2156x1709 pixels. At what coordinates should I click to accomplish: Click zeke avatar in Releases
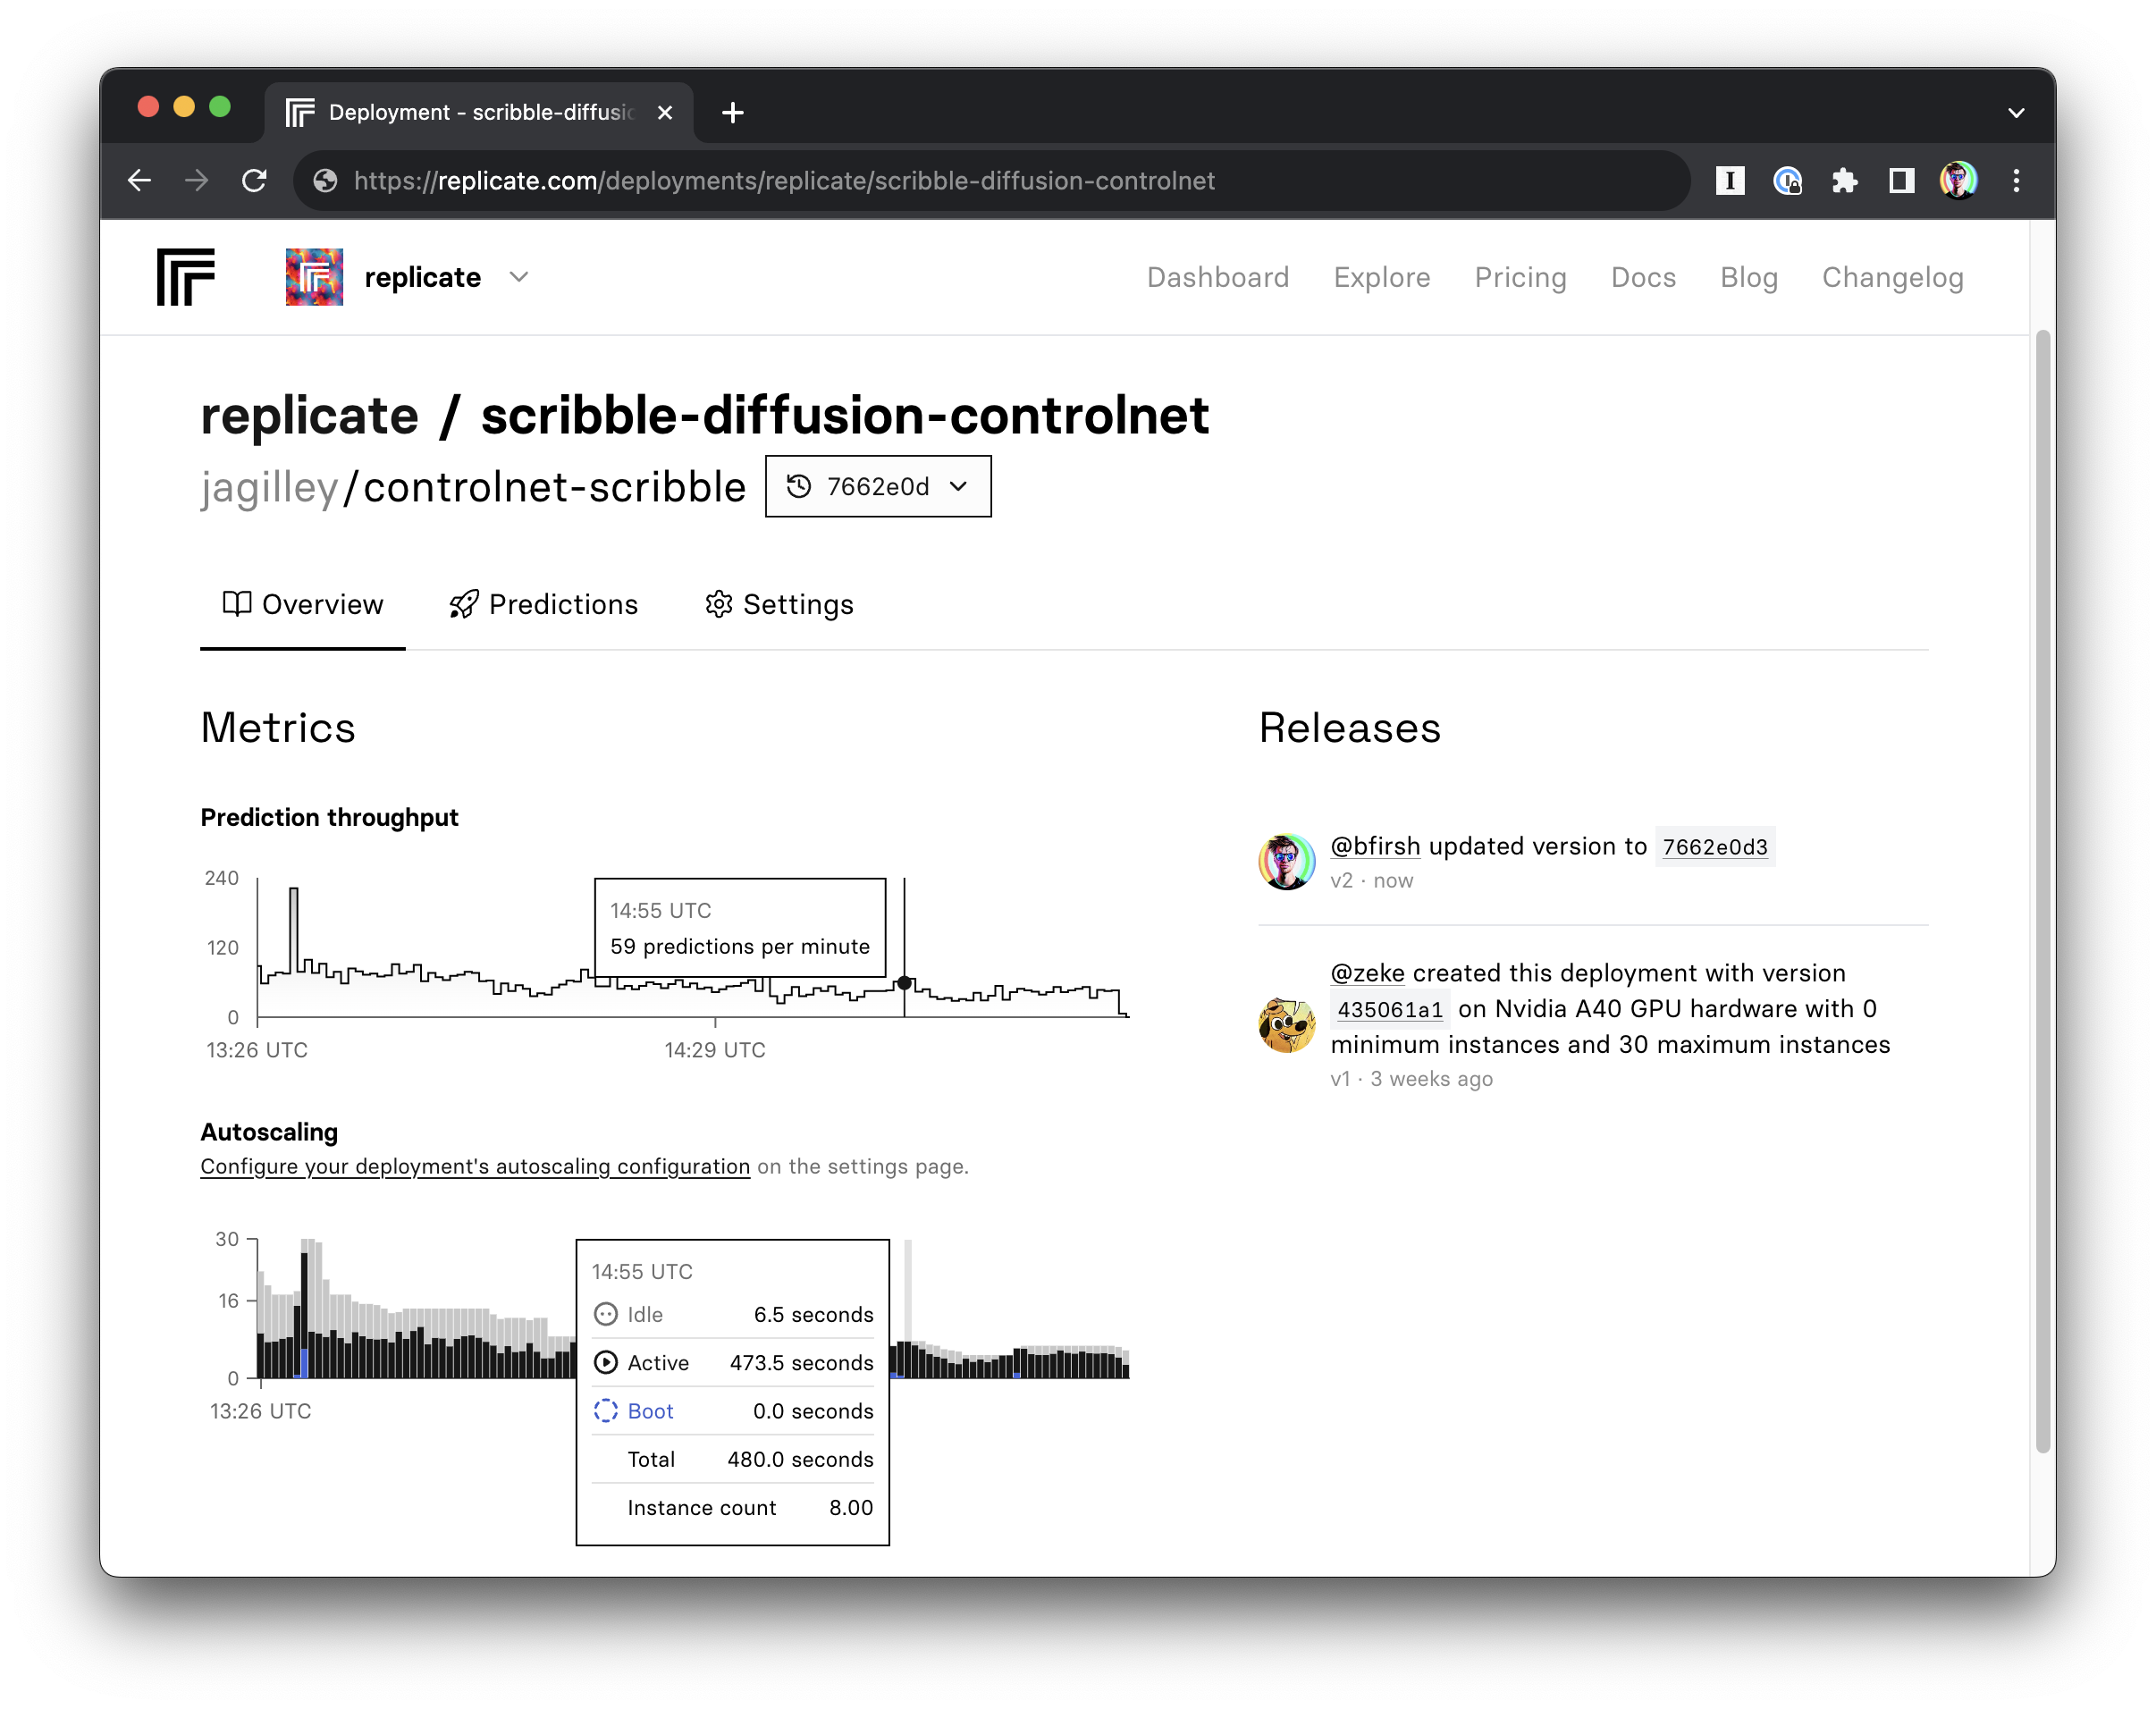click(1286, 1025)
